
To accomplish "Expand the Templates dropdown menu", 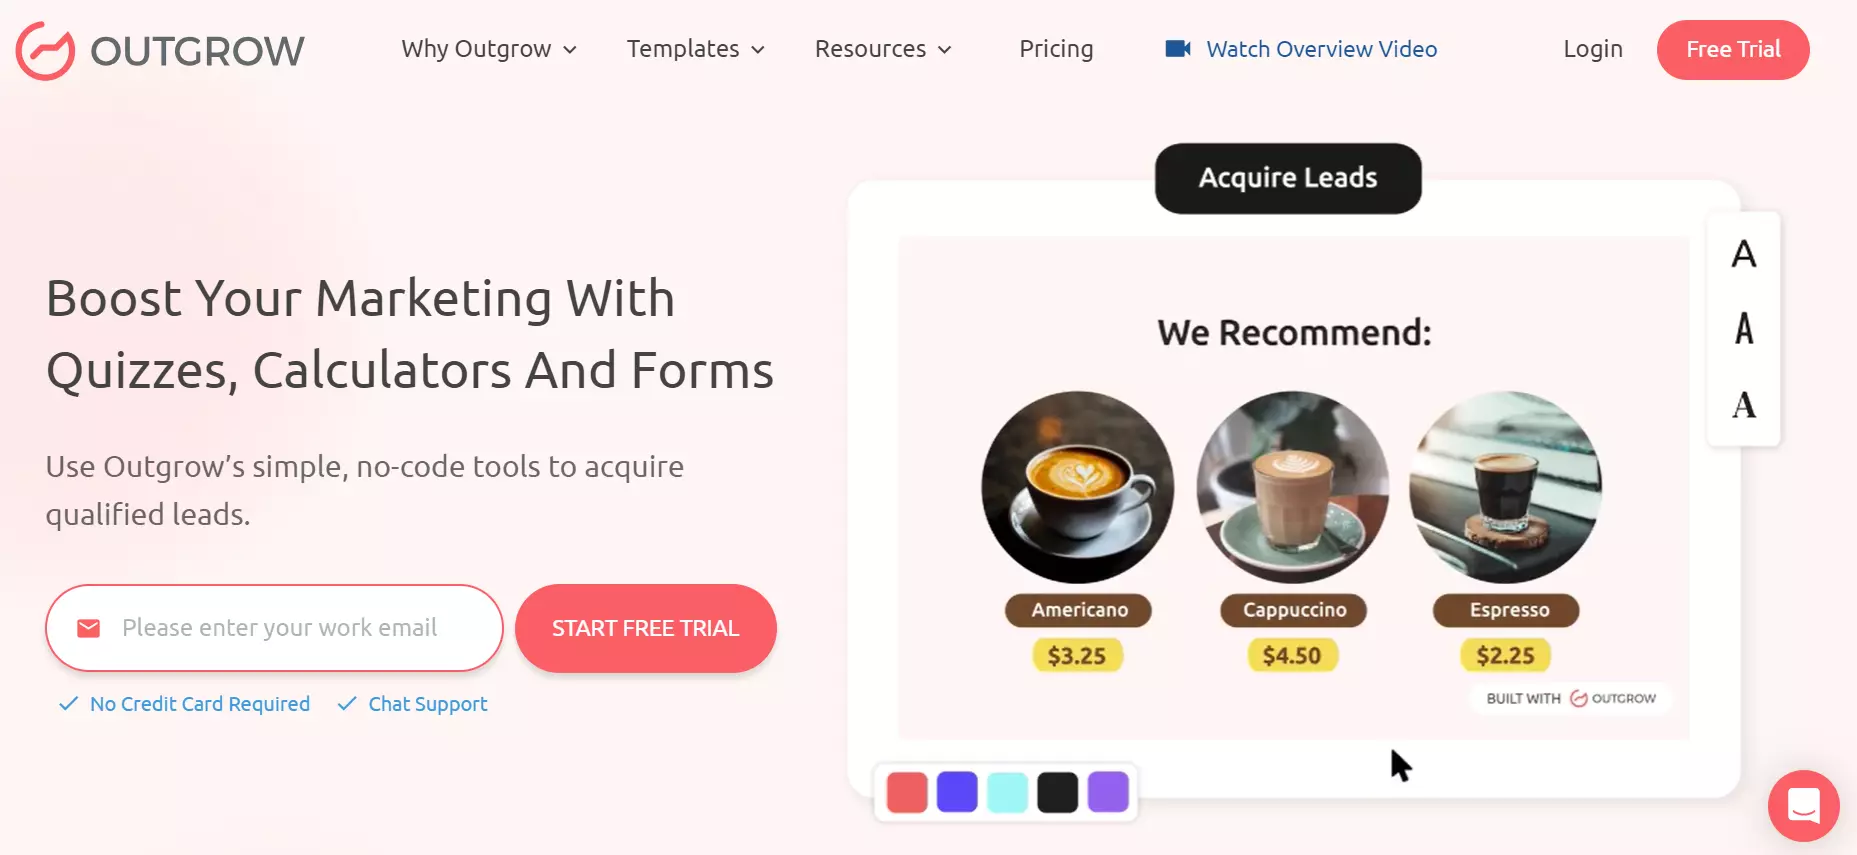I will (696, 49).
